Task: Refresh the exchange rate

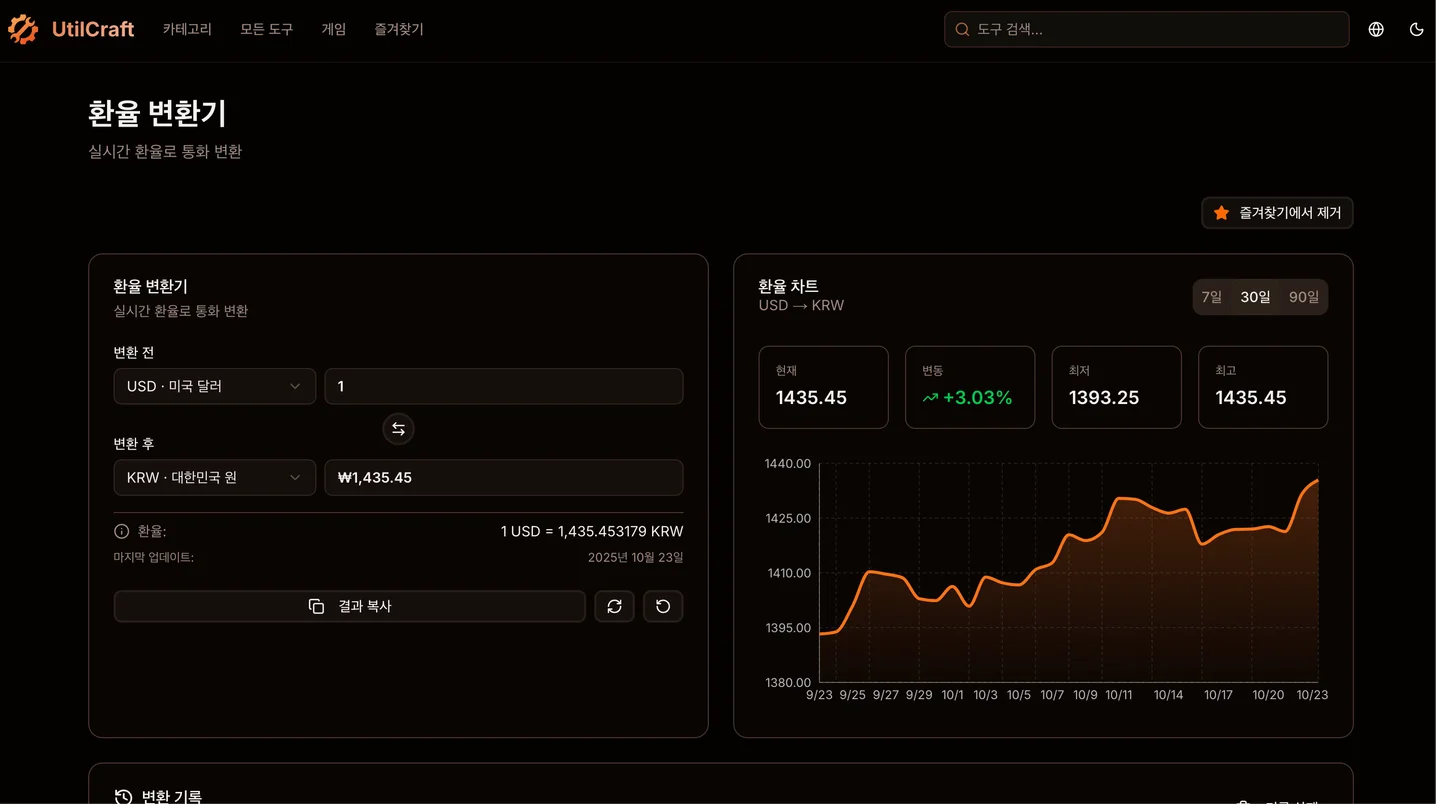Action: tap(614, 606)
